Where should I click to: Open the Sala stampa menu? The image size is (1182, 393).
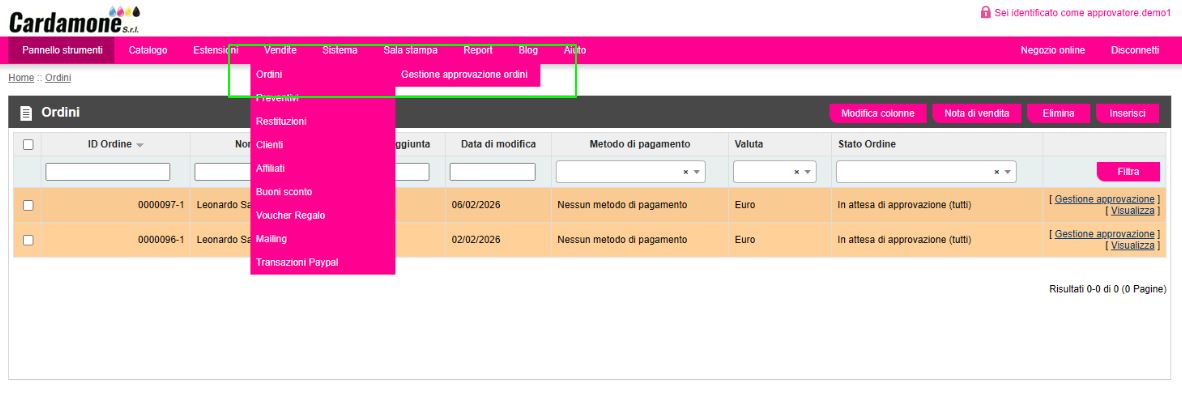pos(410,51)
